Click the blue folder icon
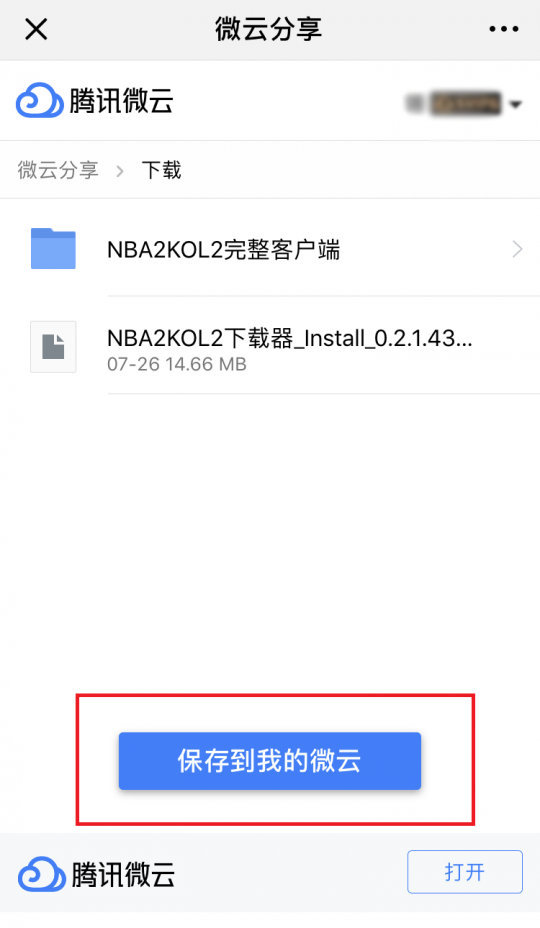Image resolution: width=540 pixels, height=928 pixels. [53, 249]
